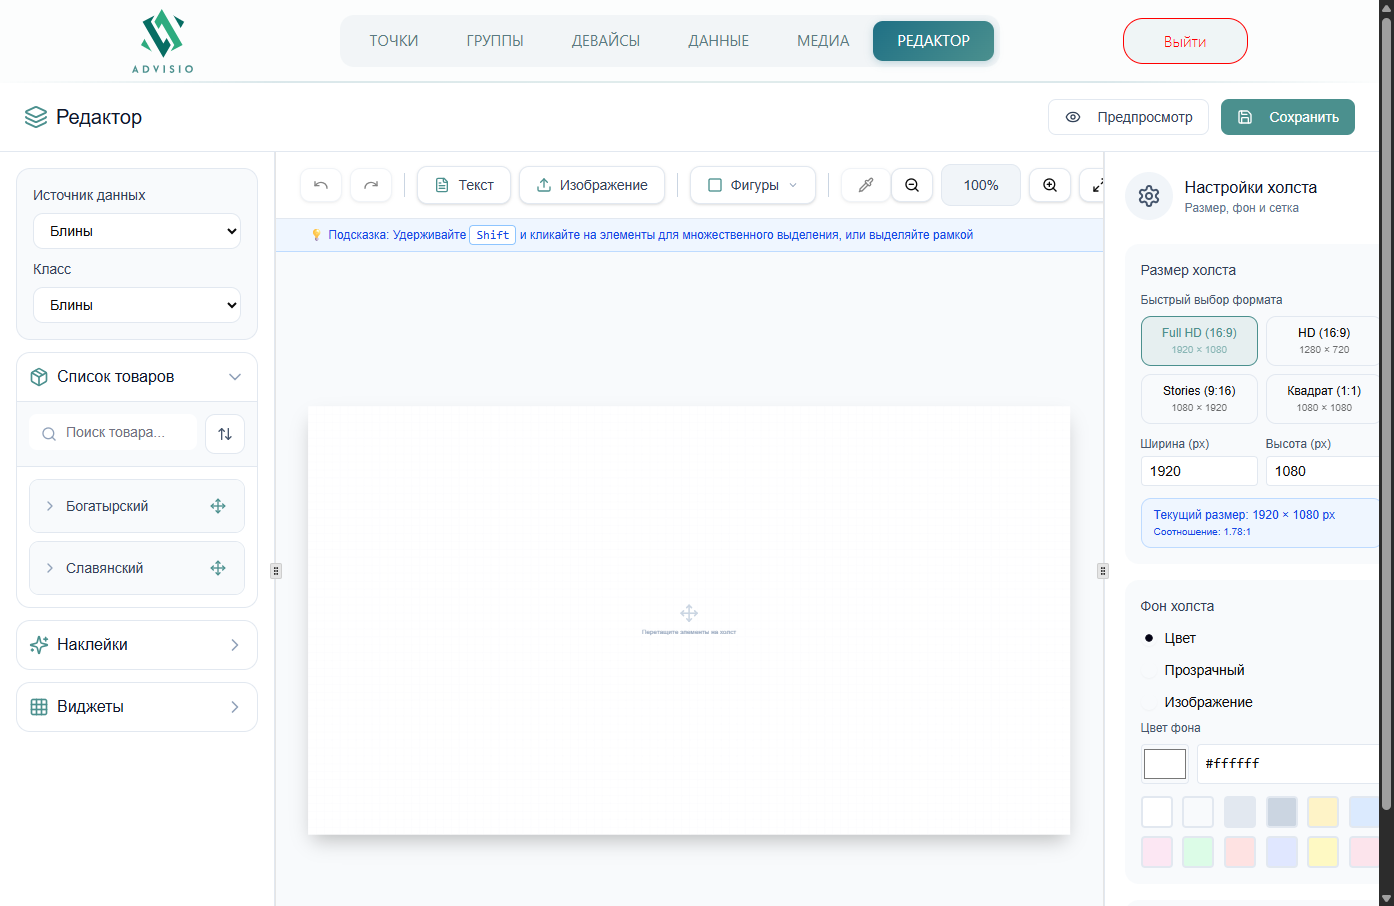Click the sort products icon
Viewport: 1394px width, 906px height.
pos(225,434)
